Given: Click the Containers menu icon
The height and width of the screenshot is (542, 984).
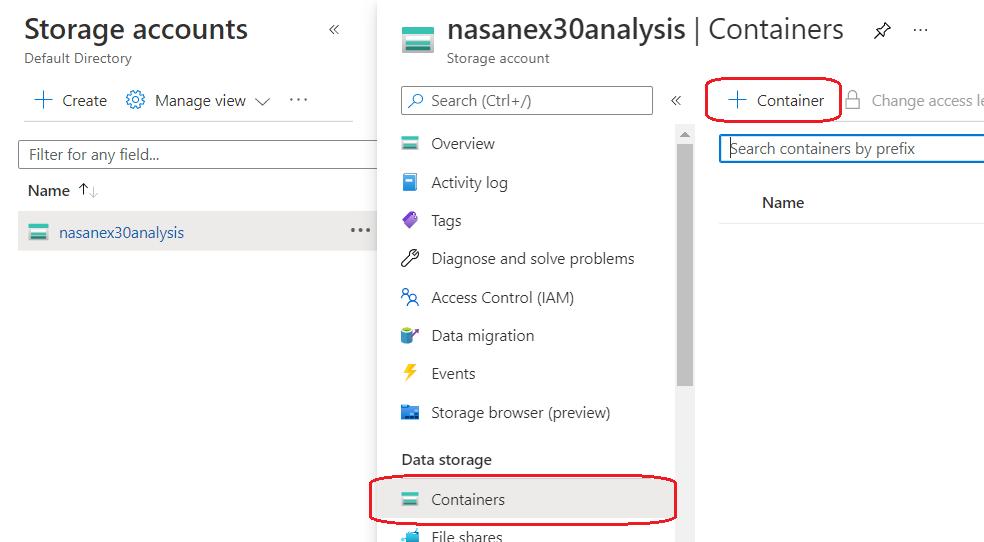Looking at the screenshot, I should pos(410,499).
